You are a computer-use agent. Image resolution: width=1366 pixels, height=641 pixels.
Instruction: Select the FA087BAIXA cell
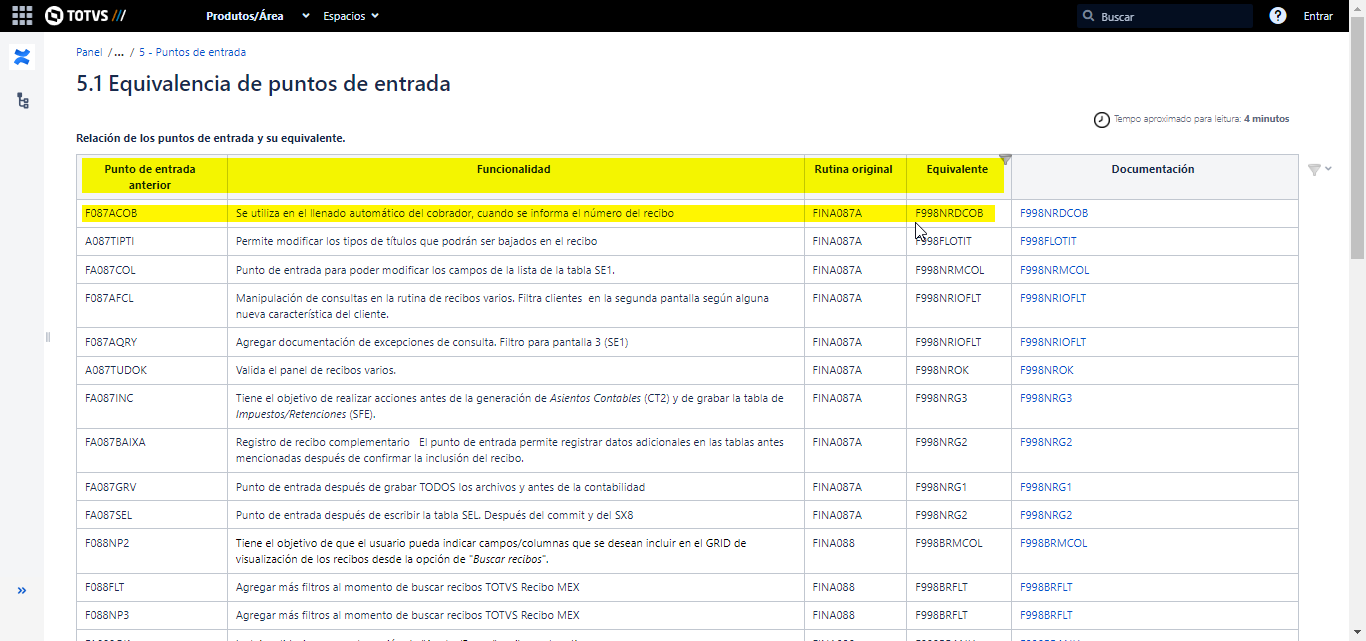(152, 450)
